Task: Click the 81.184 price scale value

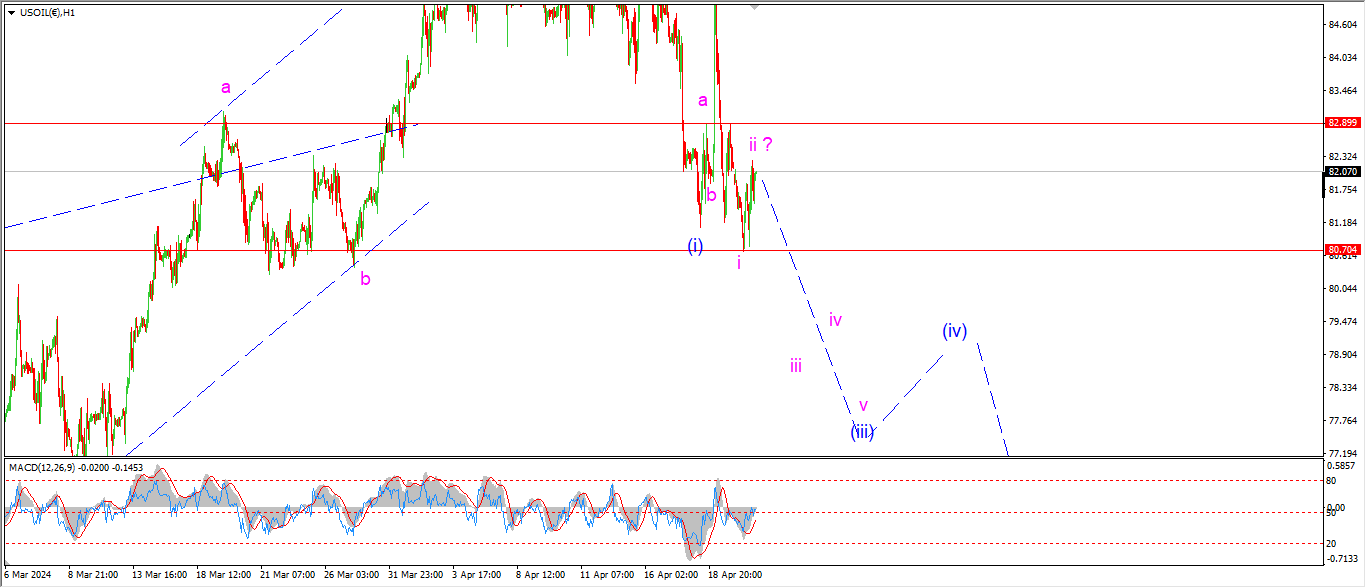Action: pyautogui.click(x=1343, y=222)
